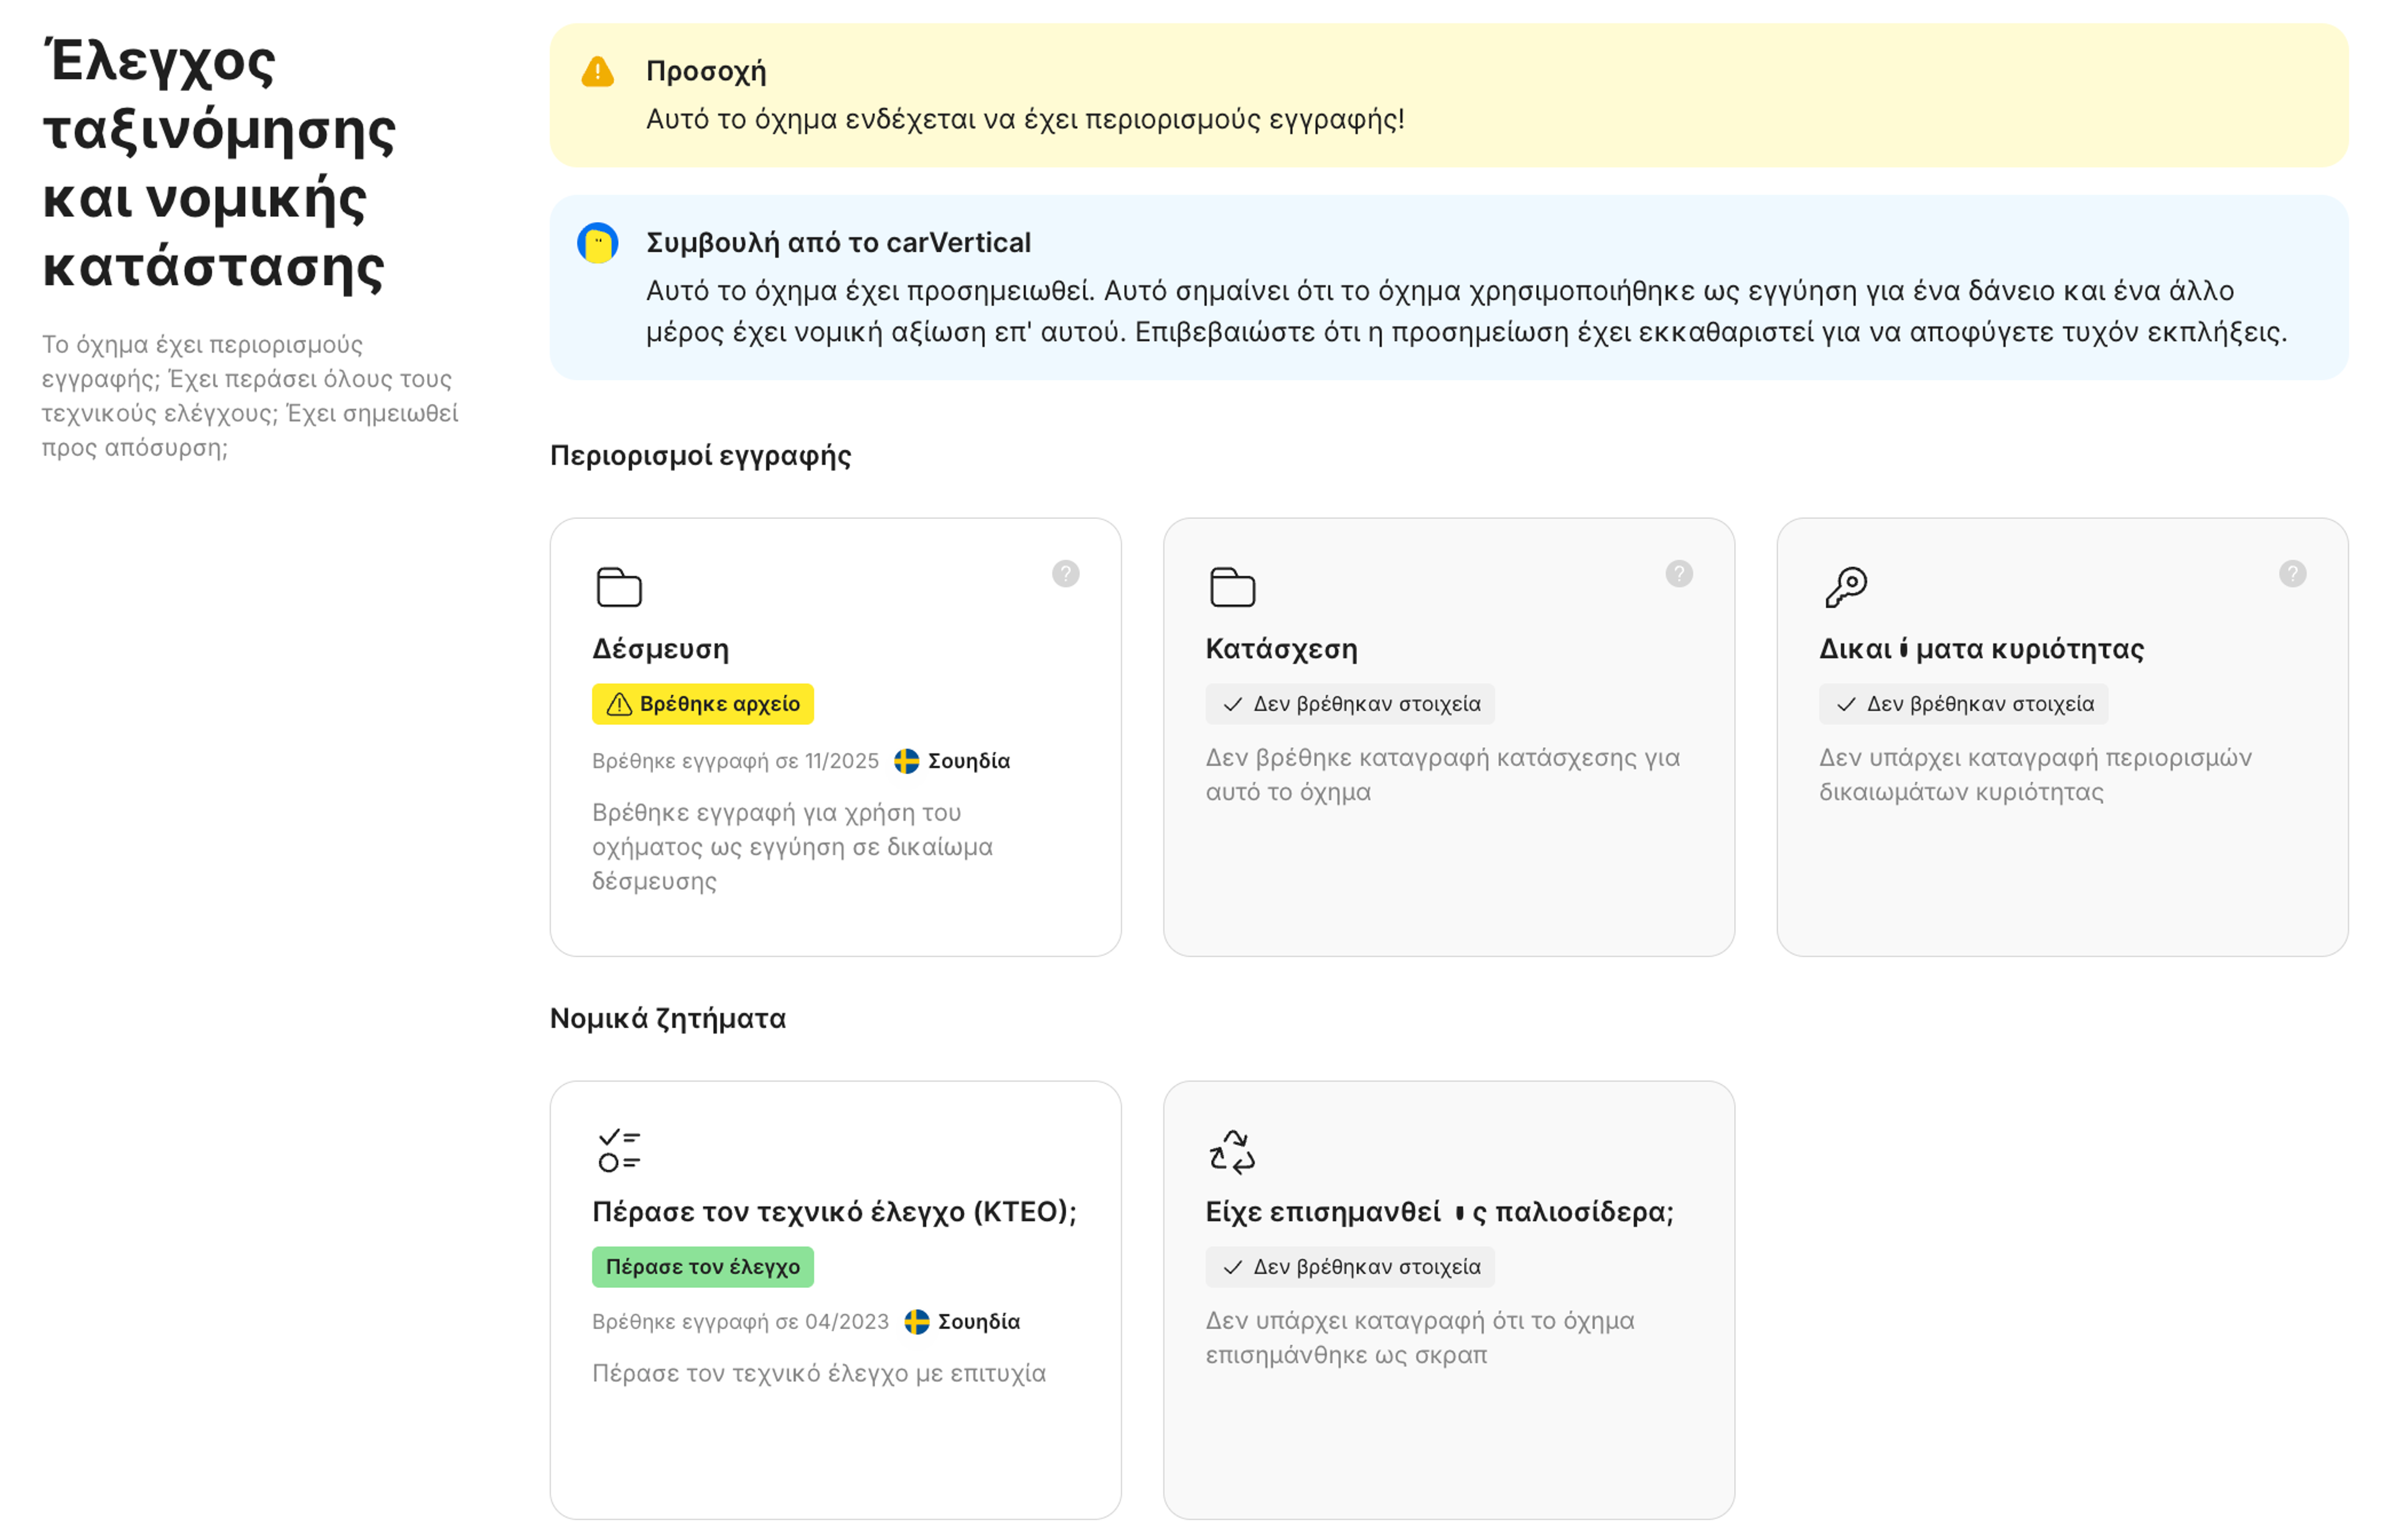Click the Νομικά ζητήματα section heading
The width and height of the screenshot is (2390, 1540).
(x=667, y=1019)
